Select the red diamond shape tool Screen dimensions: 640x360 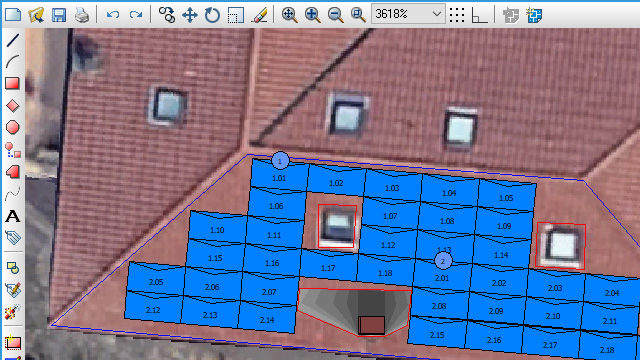coord(13,106)
